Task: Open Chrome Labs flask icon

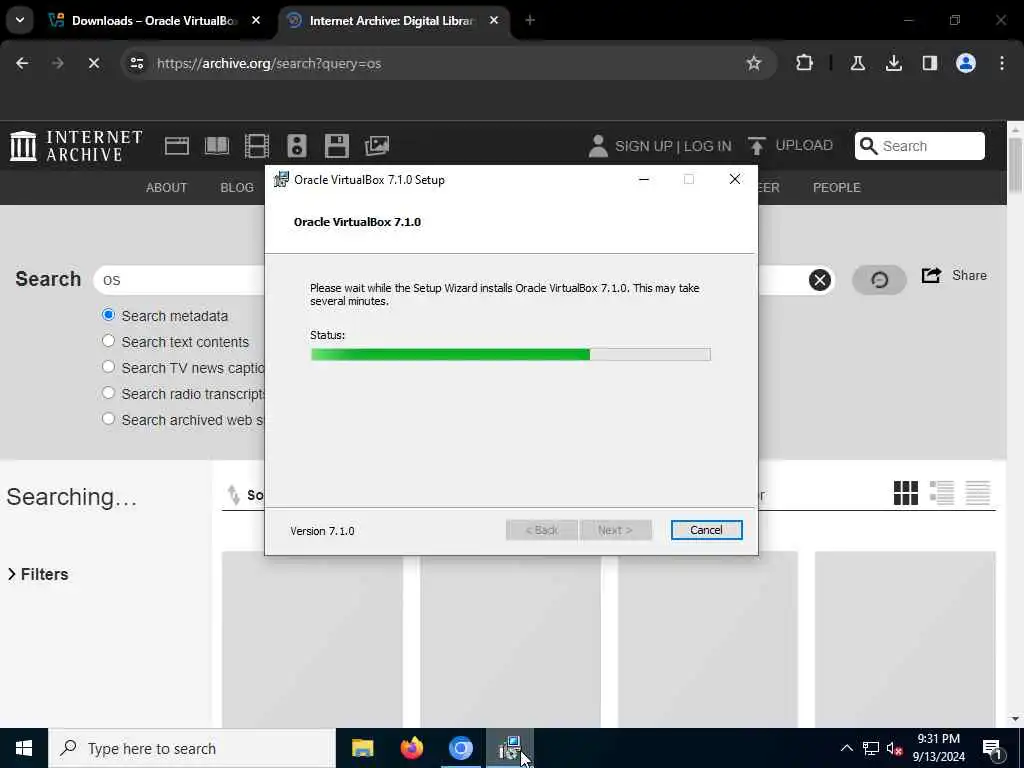Action: pos(857,63)
